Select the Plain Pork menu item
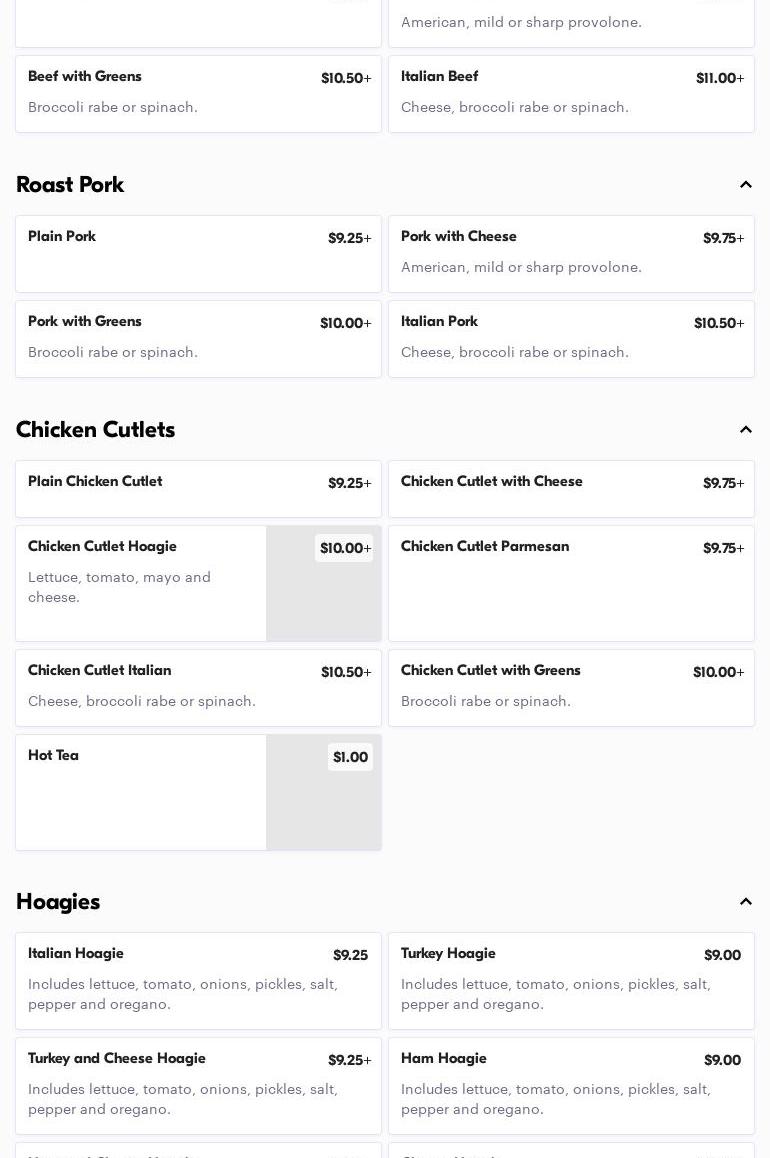770x1158 pixels. tap(198, 254)
